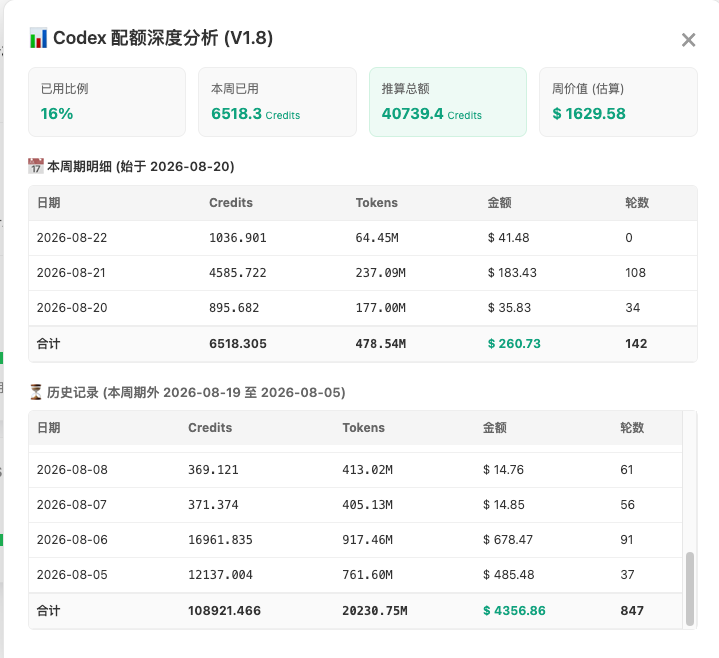Select credits value 369.121

tap(213, 470)
